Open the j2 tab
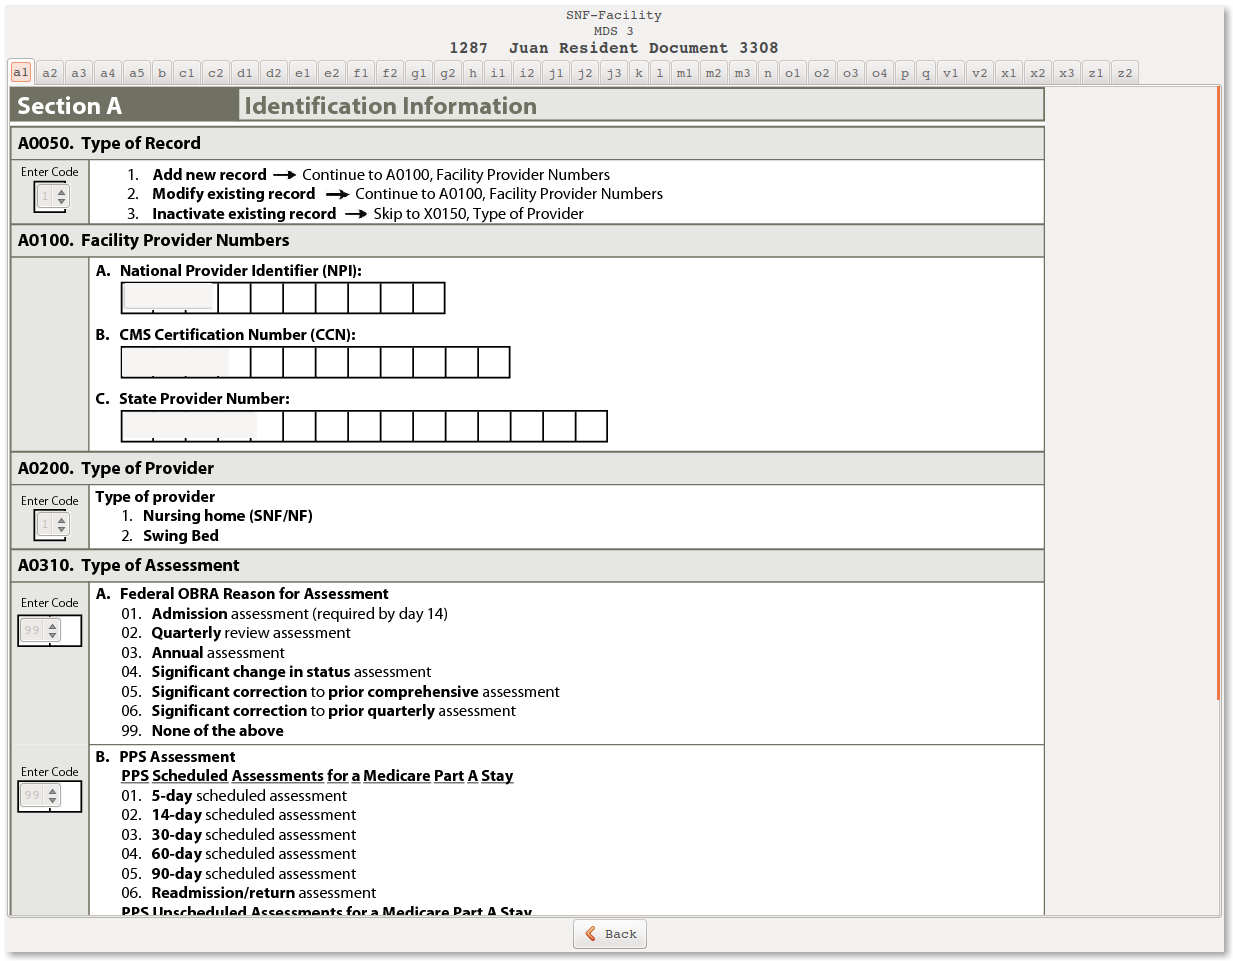The height and width of the screenshot is (961, 1233). coord(585,73)
